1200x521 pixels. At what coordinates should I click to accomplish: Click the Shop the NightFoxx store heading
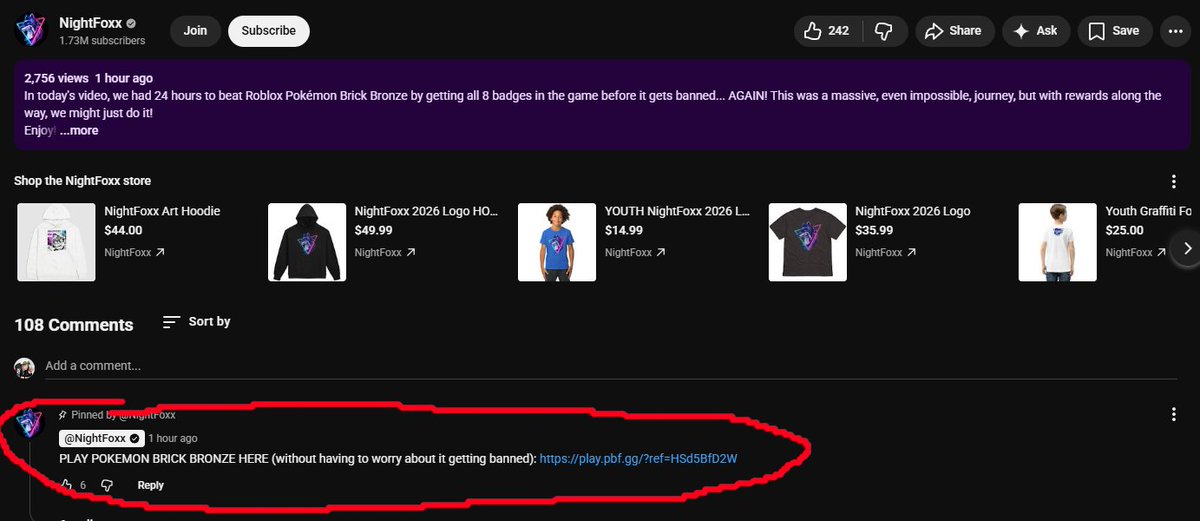[x=83, y=181]
